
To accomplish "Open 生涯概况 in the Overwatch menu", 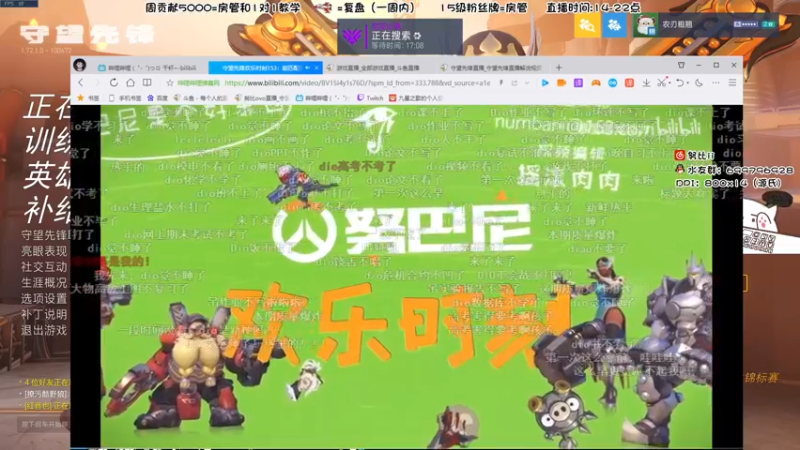I will 44,282.
